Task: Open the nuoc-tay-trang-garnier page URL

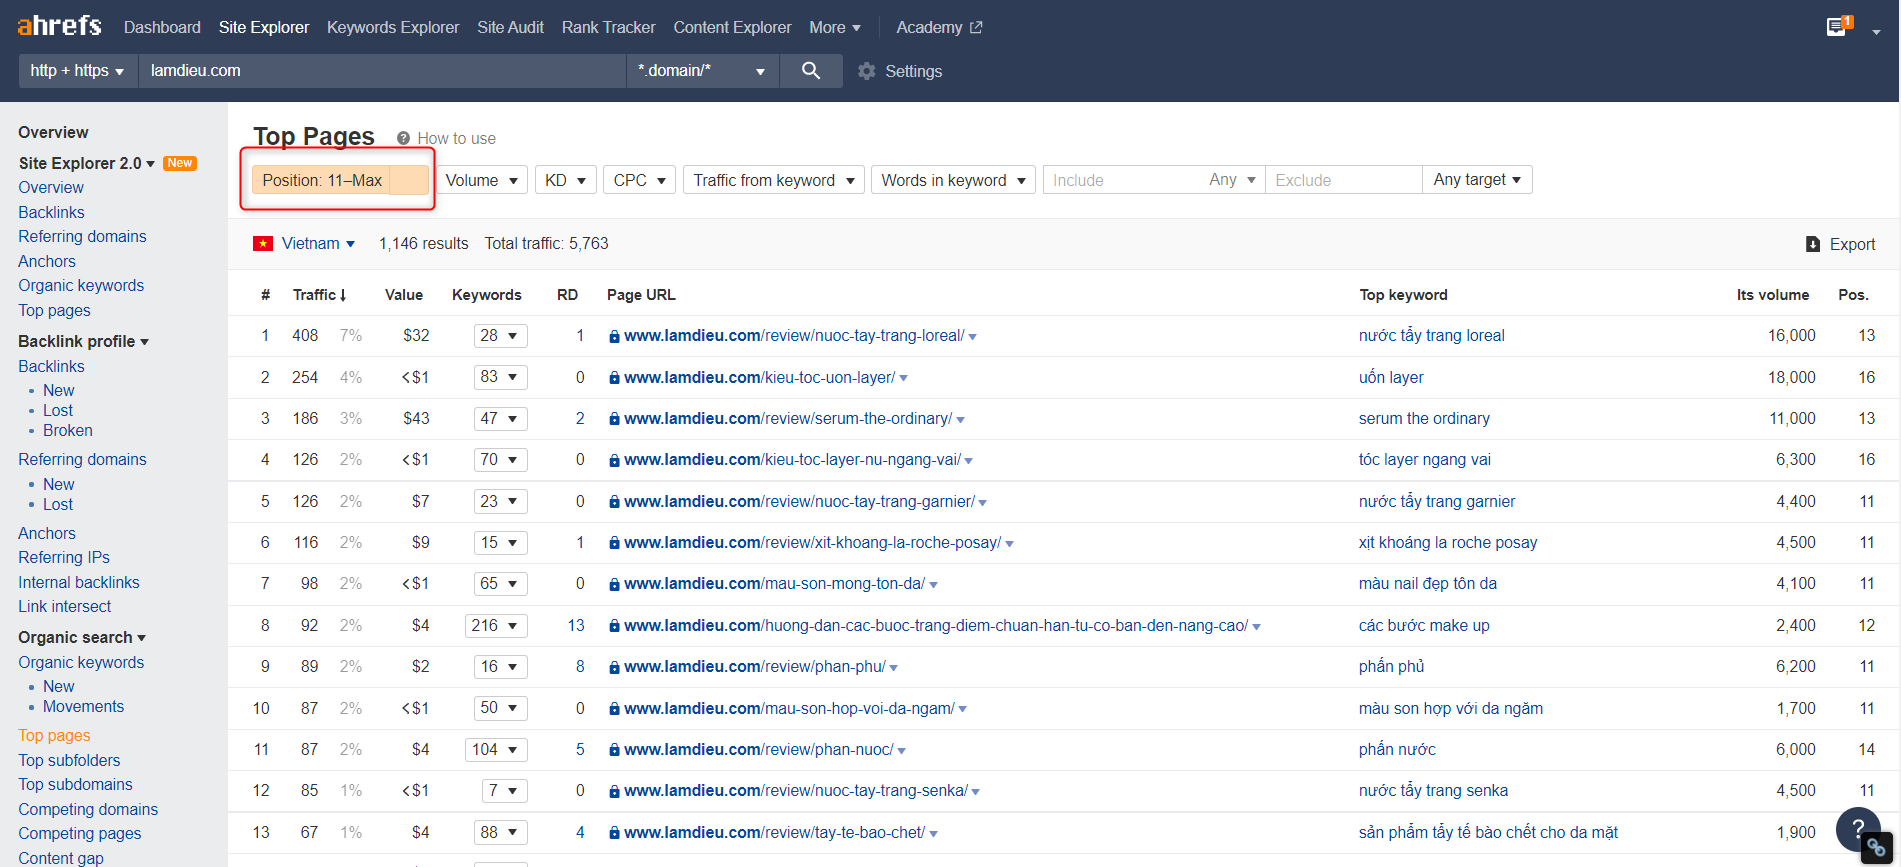Action: coord(799,502)
